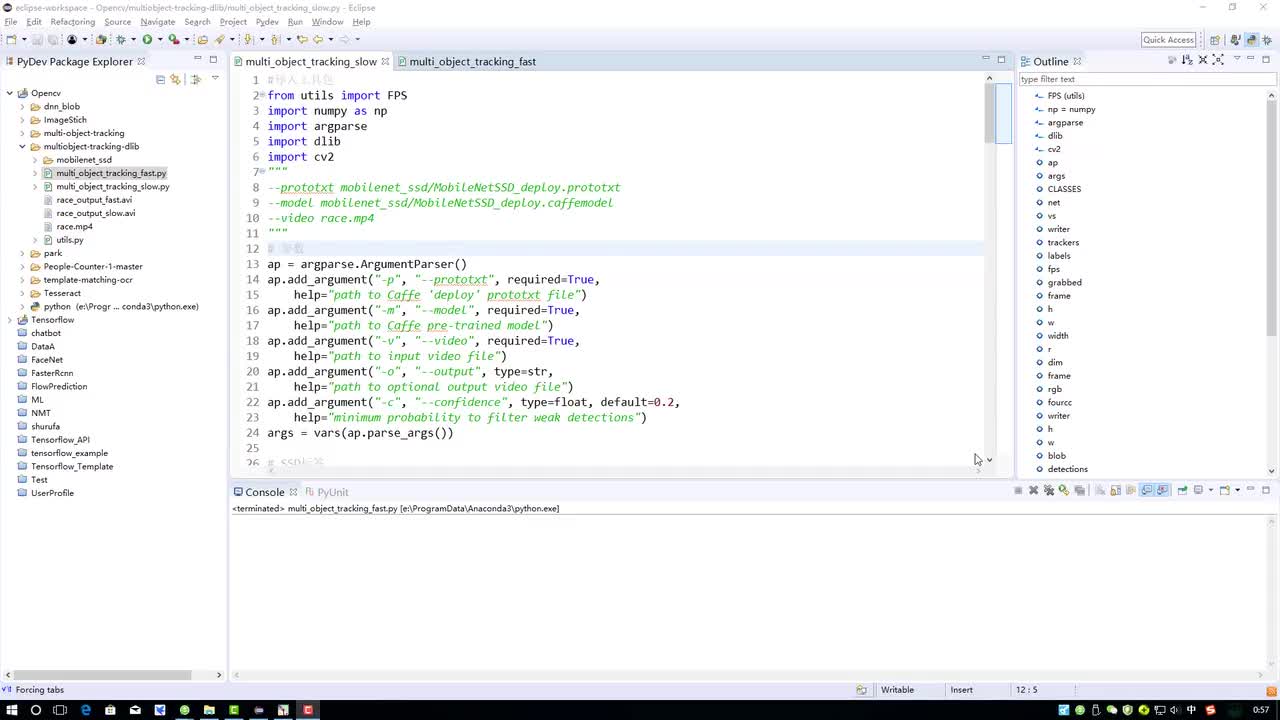The image size is (1280, 720).
Task: Click Open Console icon in console toolbar
Action: pos(1225,490)
